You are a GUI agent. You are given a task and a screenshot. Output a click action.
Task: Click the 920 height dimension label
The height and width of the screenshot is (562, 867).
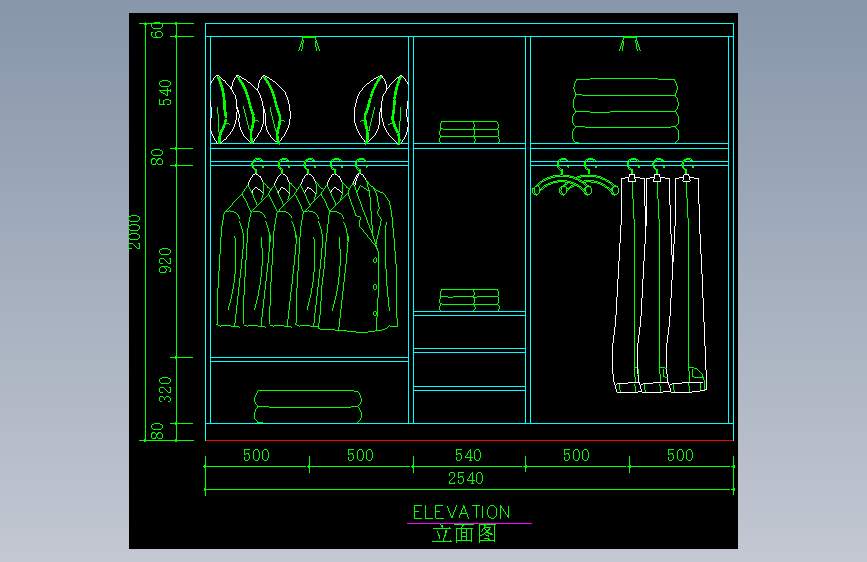165,260
